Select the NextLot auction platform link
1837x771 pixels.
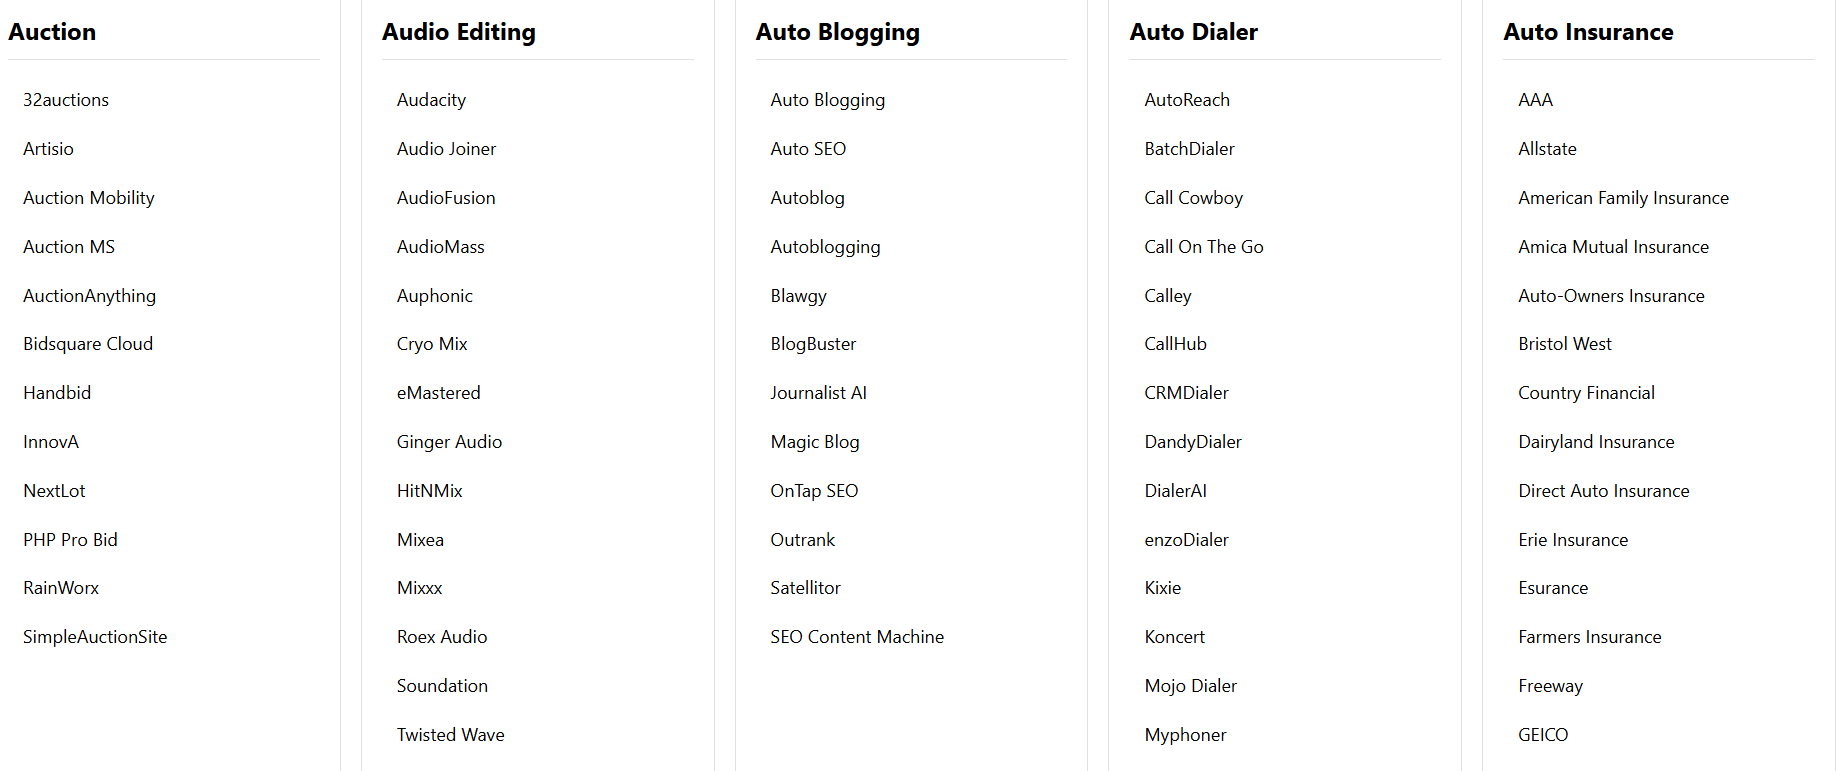(54, 490)
